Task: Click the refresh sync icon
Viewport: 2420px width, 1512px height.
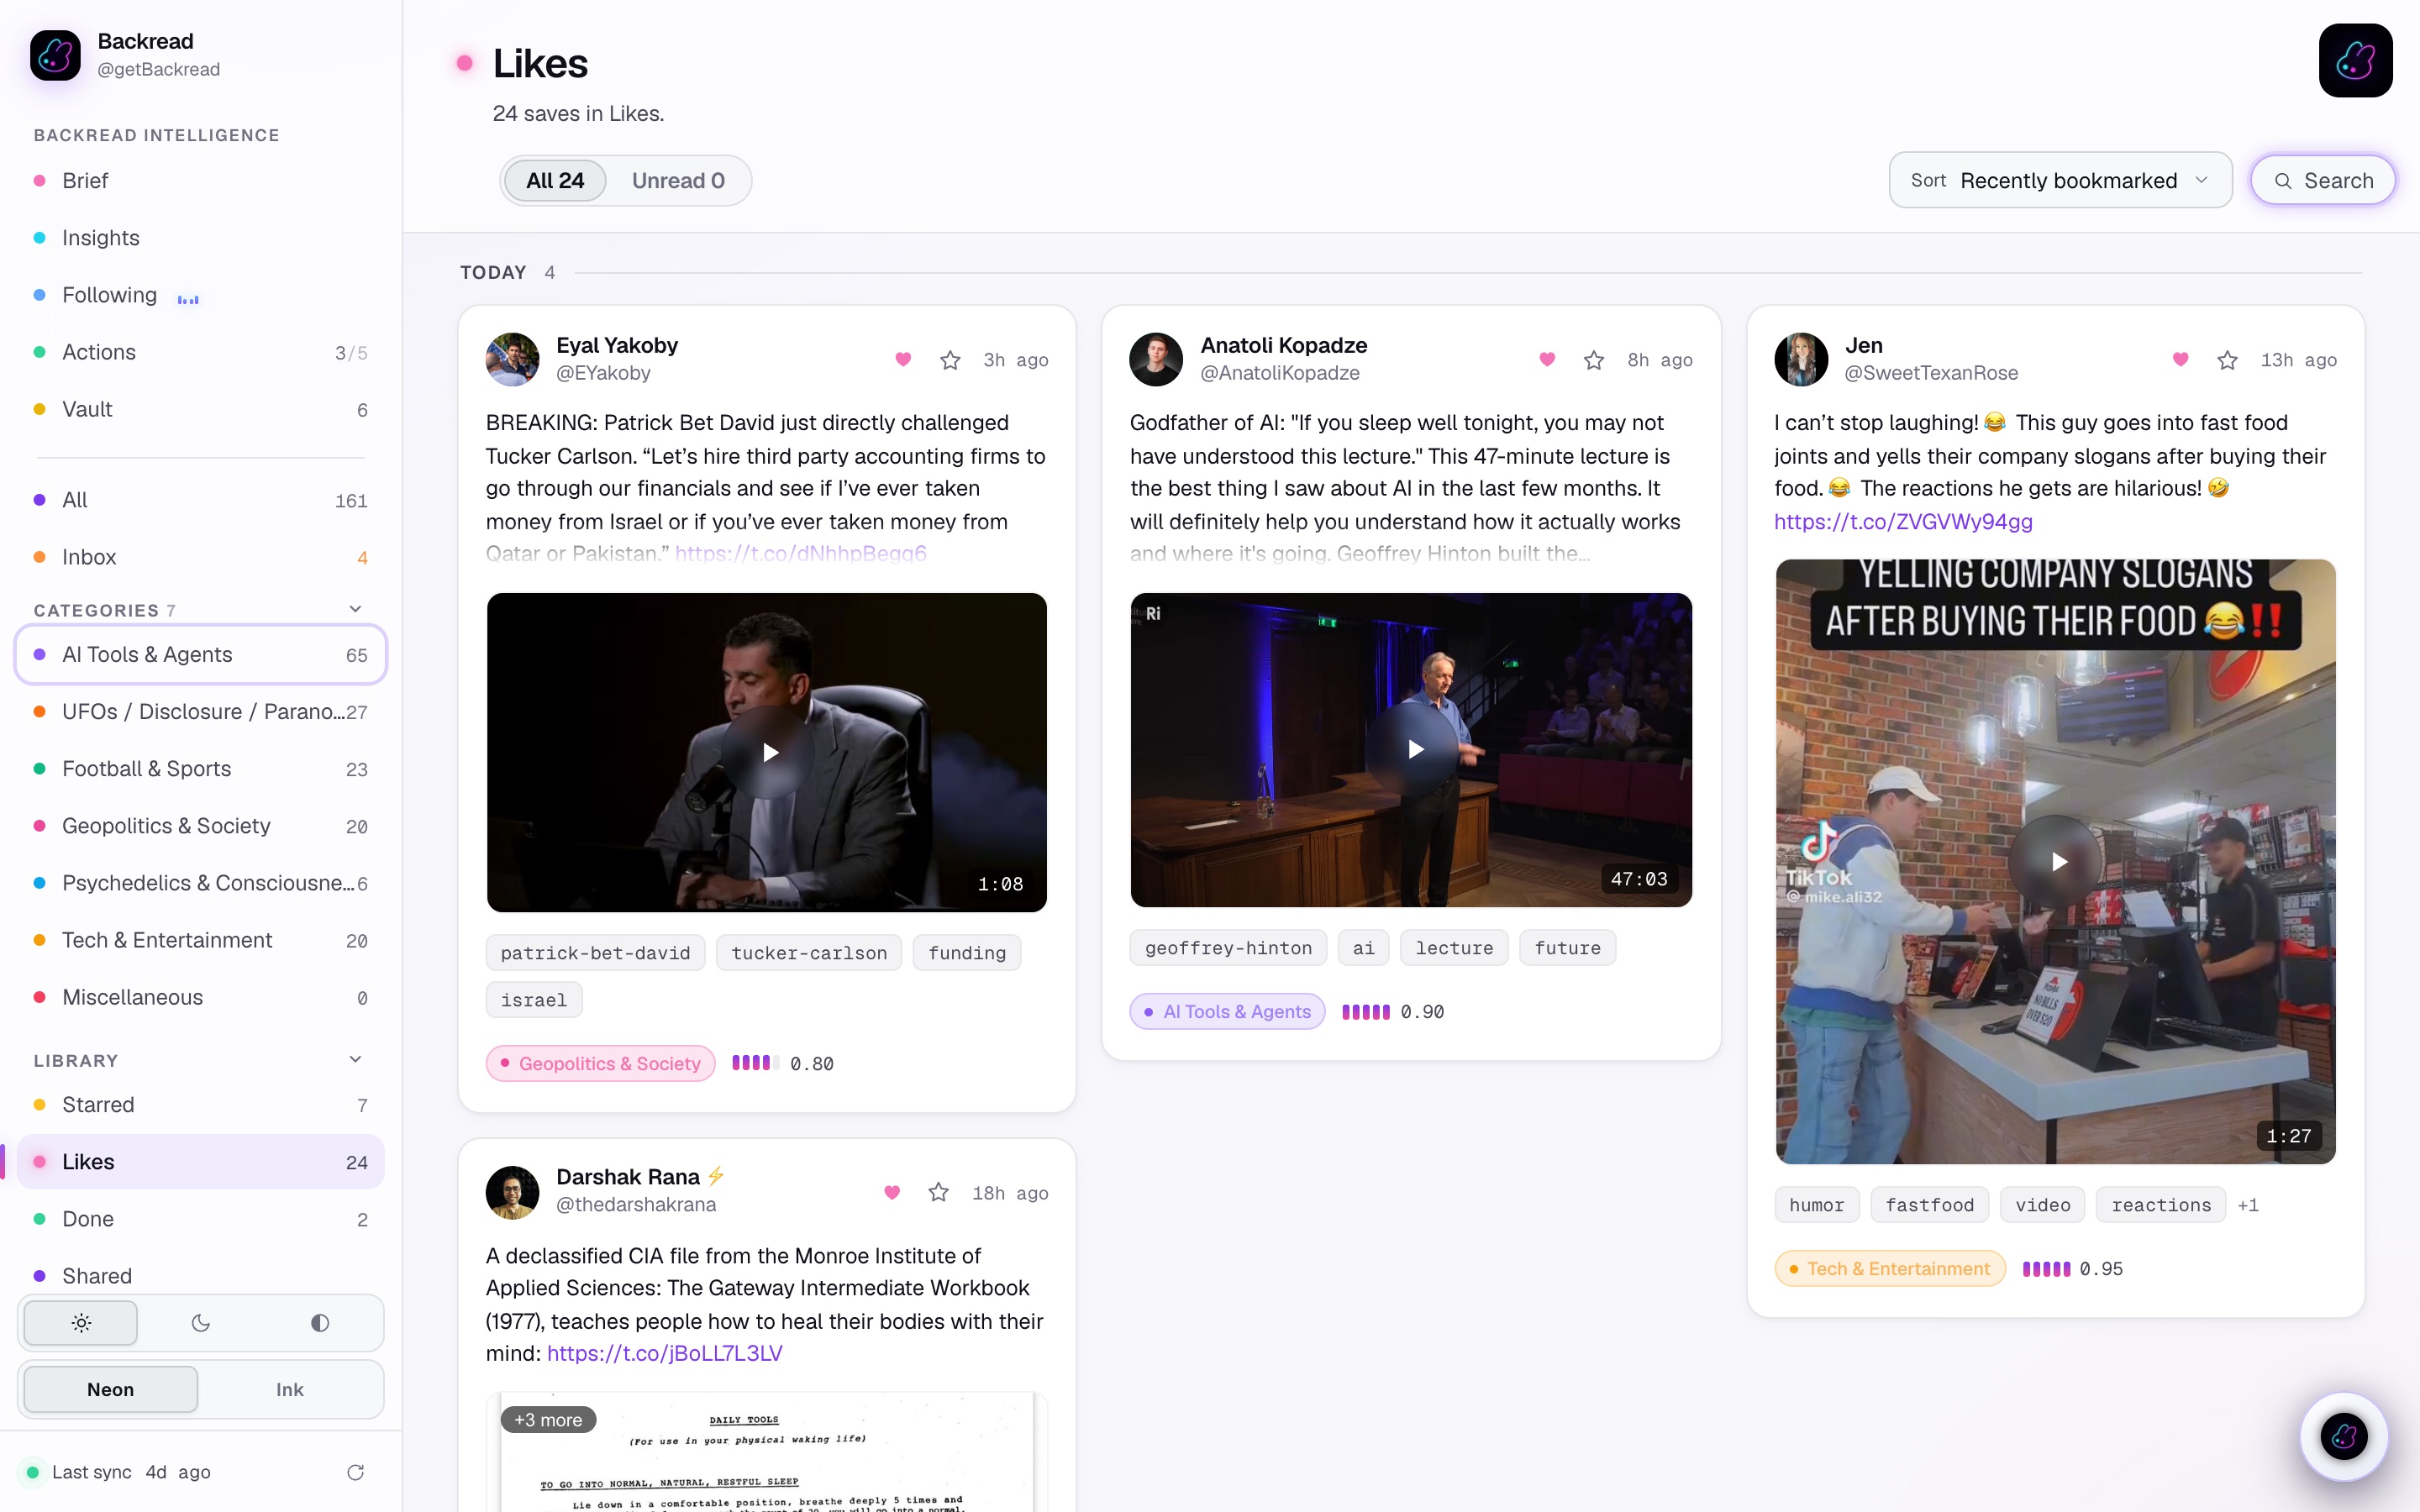Action: tap(355, 1472)
